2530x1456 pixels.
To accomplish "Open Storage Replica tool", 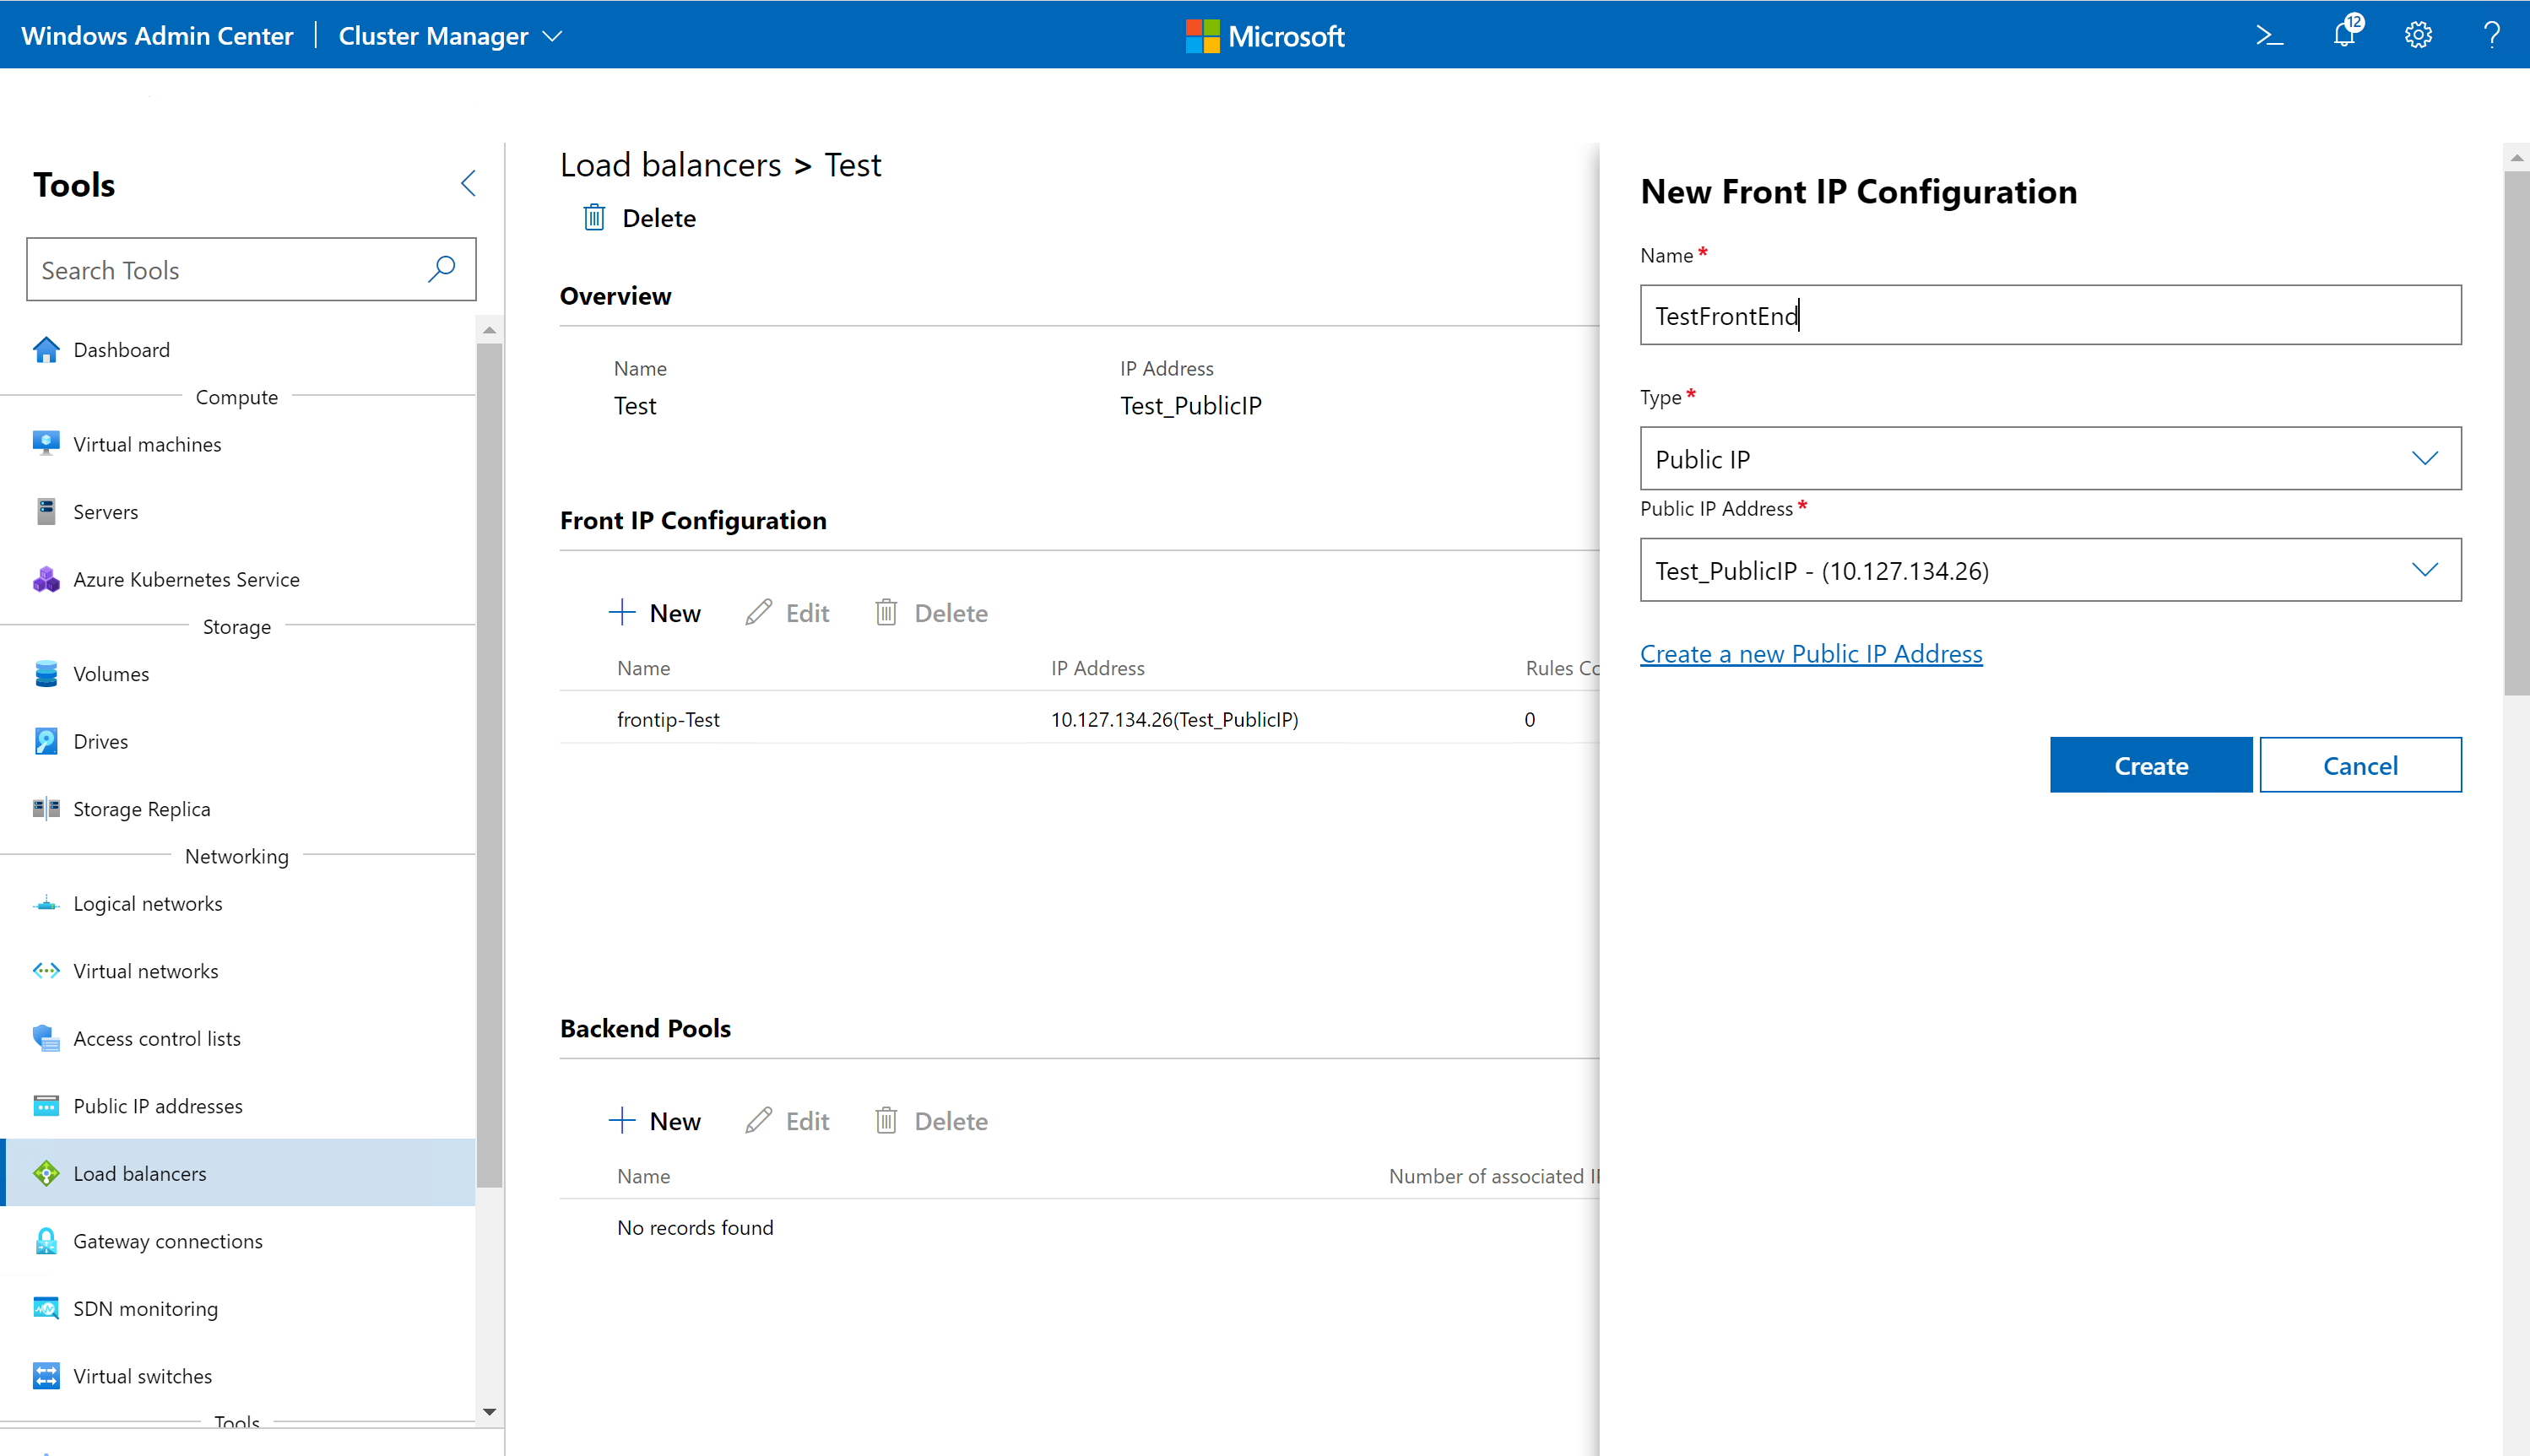I will point(141,809).
